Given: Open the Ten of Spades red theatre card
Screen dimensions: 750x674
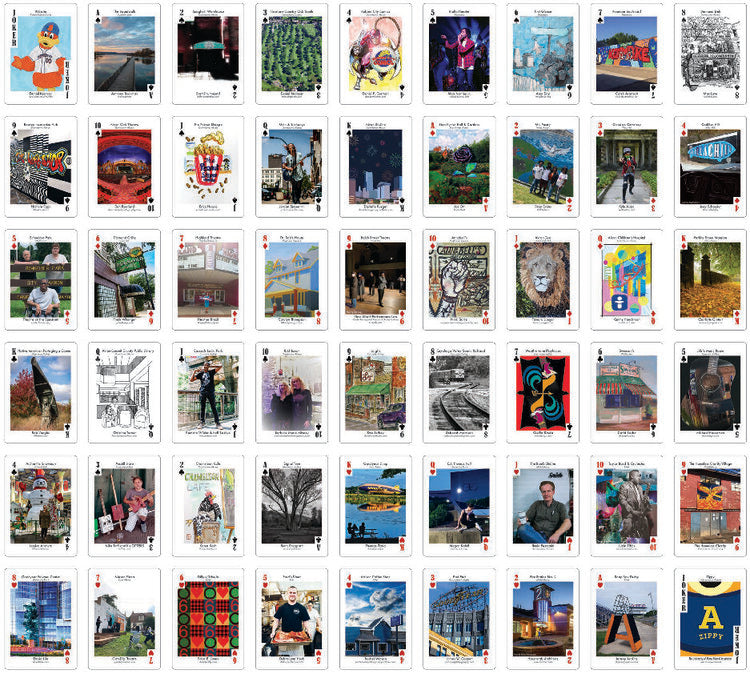Looking at the screenshot, I should coord(124,167).
